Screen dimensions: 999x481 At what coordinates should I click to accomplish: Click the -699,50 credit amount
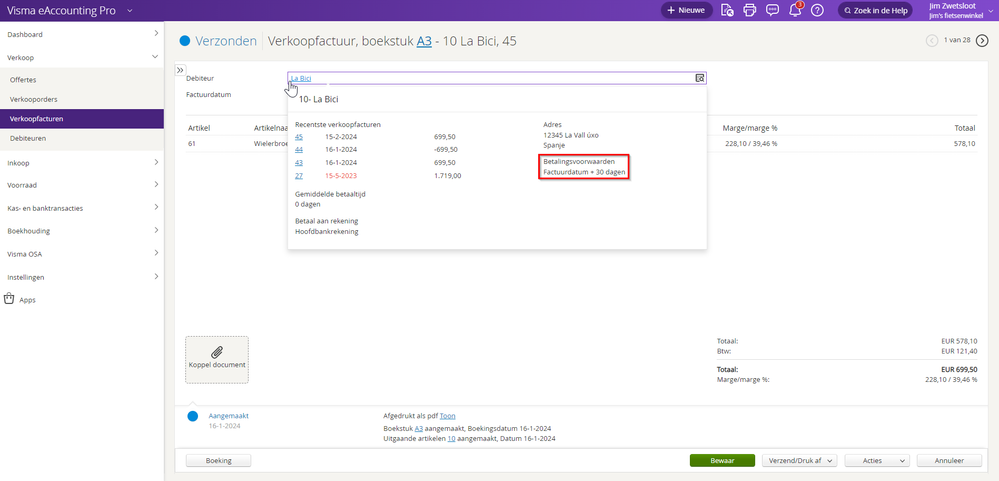[x=445, y=149]
